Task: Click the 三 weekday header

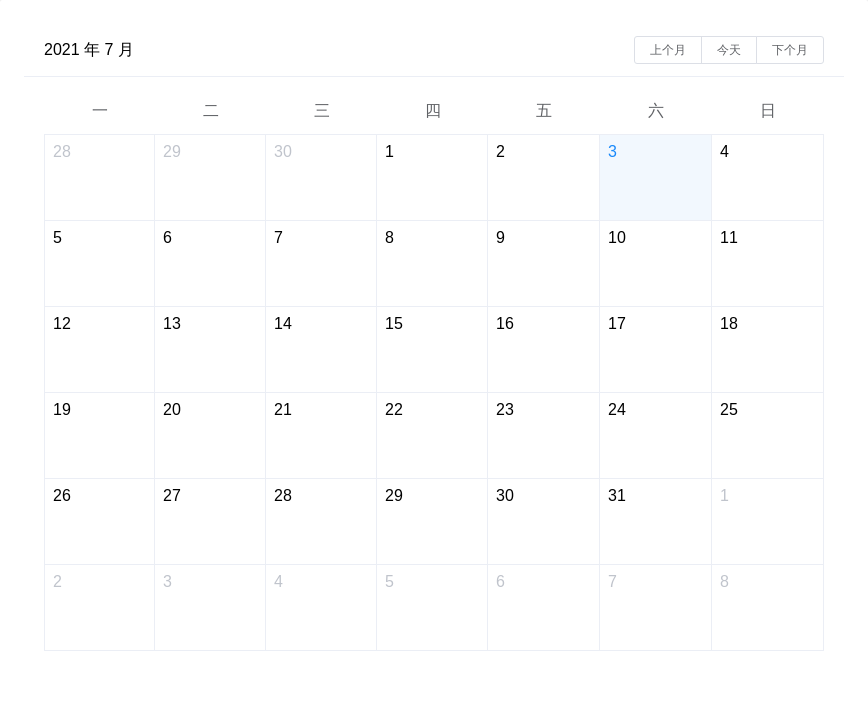Action: (322, 111)
